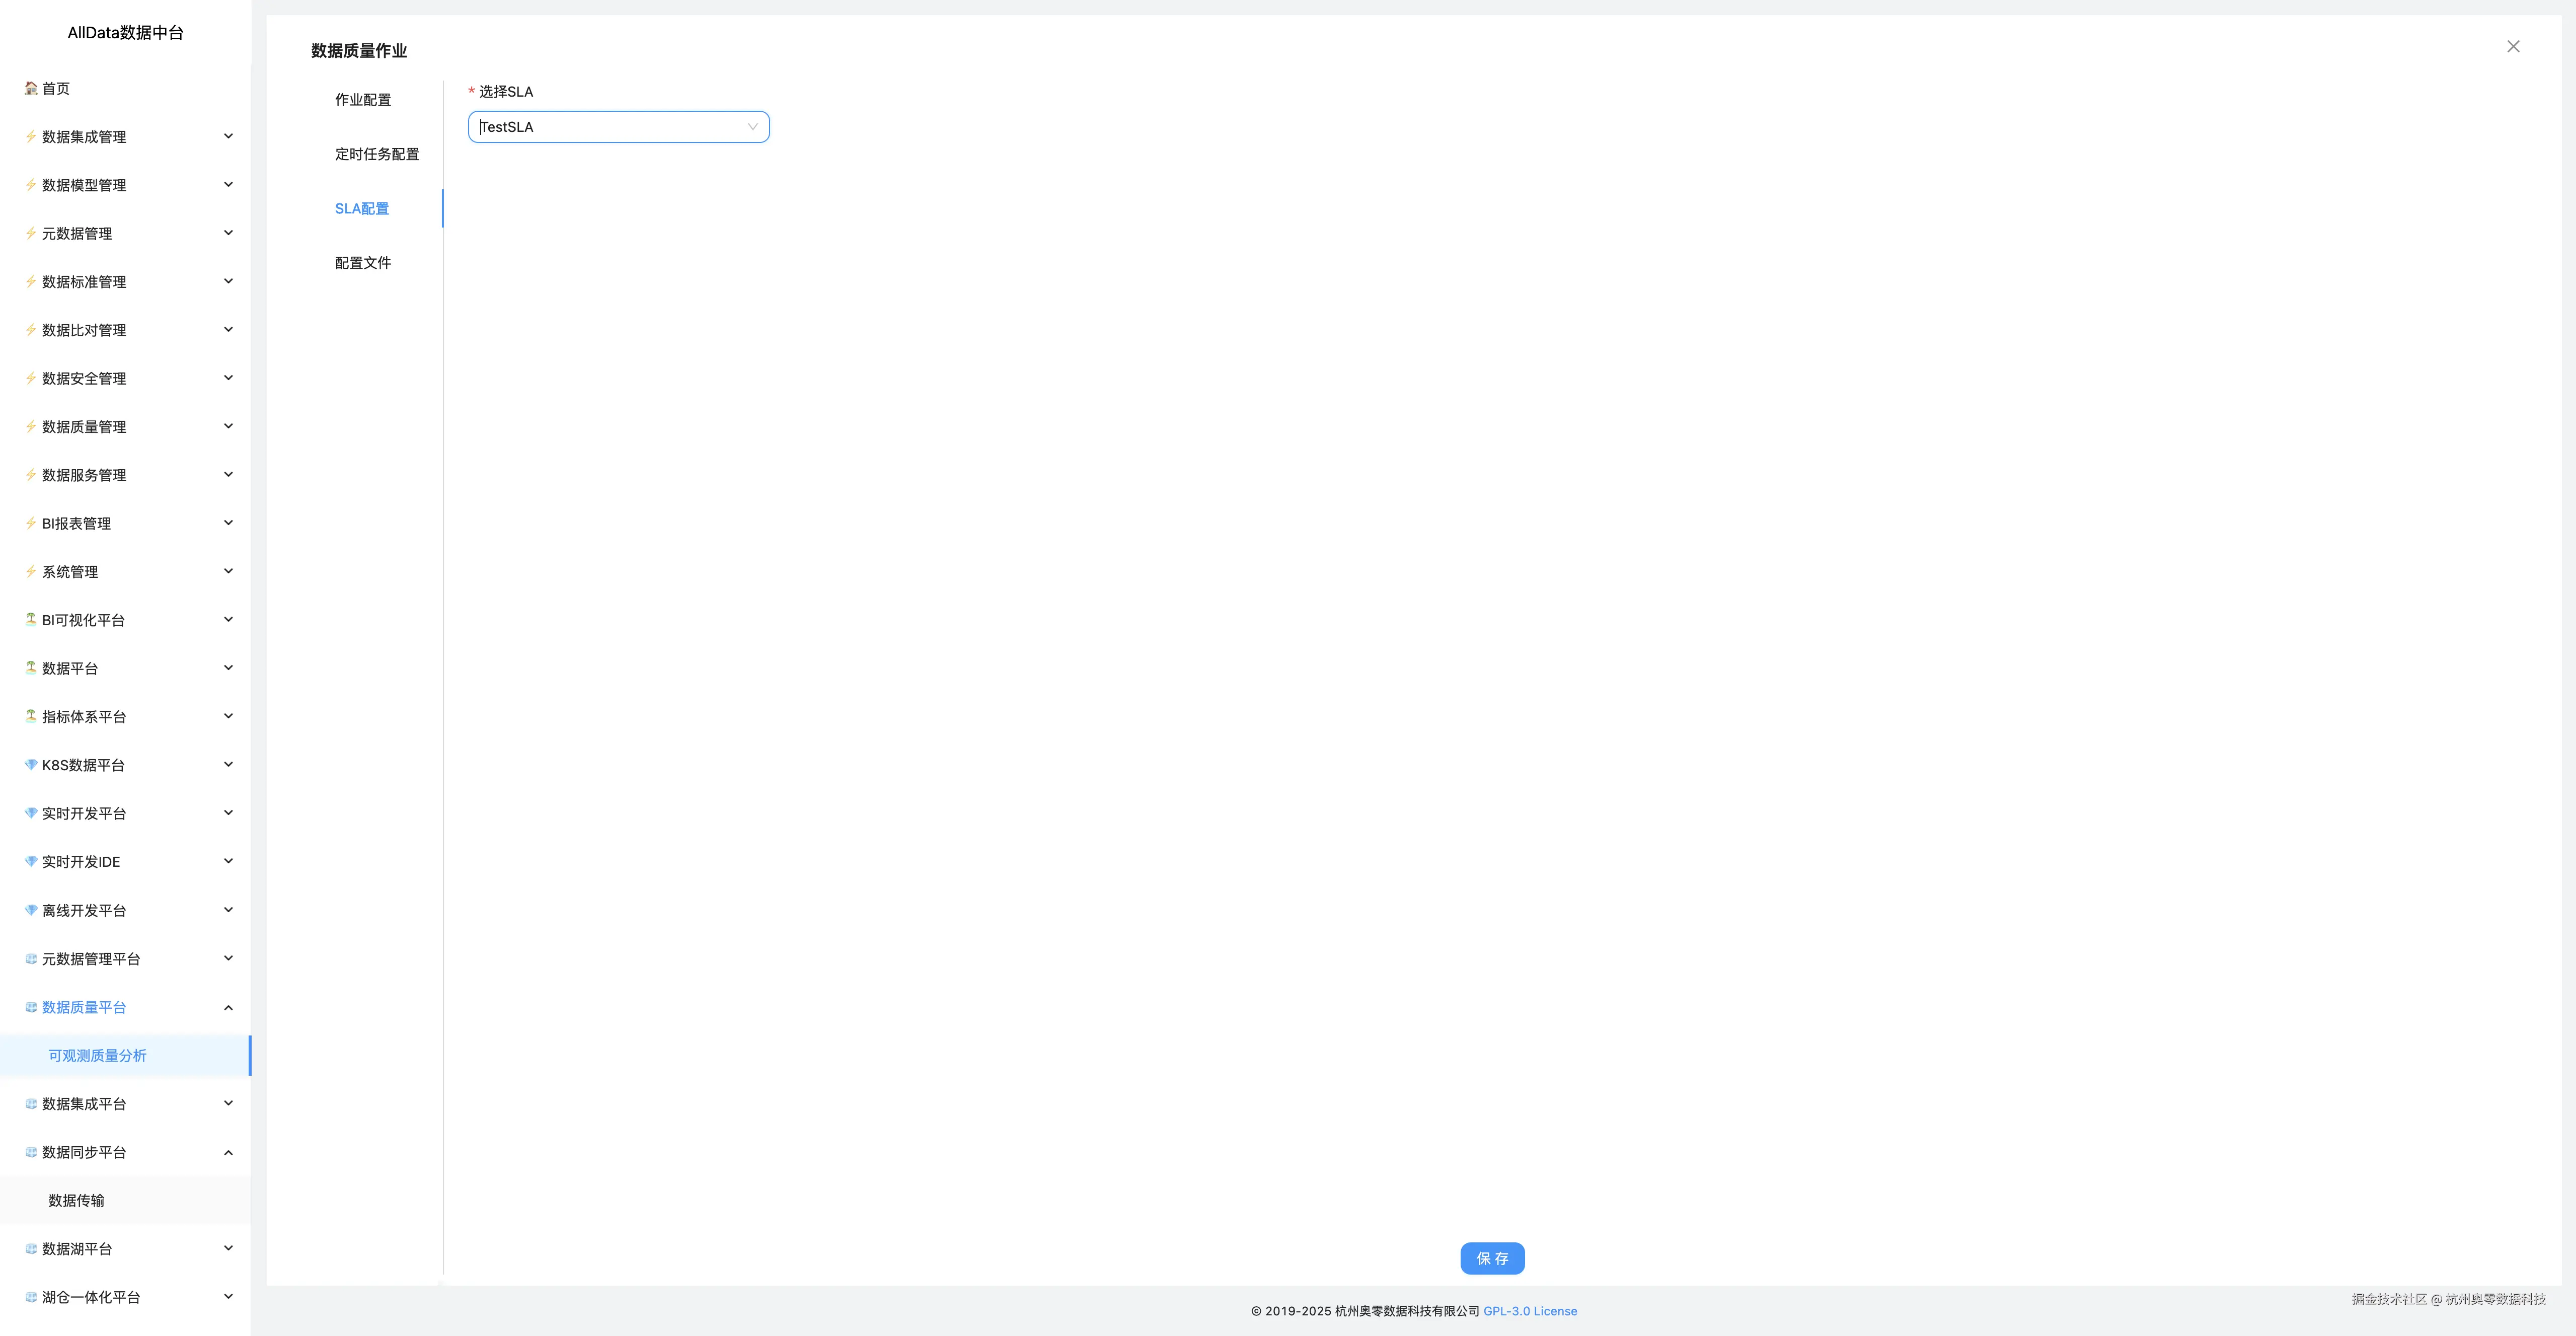
Task: Open the 配置文件 tab
Action: [x=363, y=263]
